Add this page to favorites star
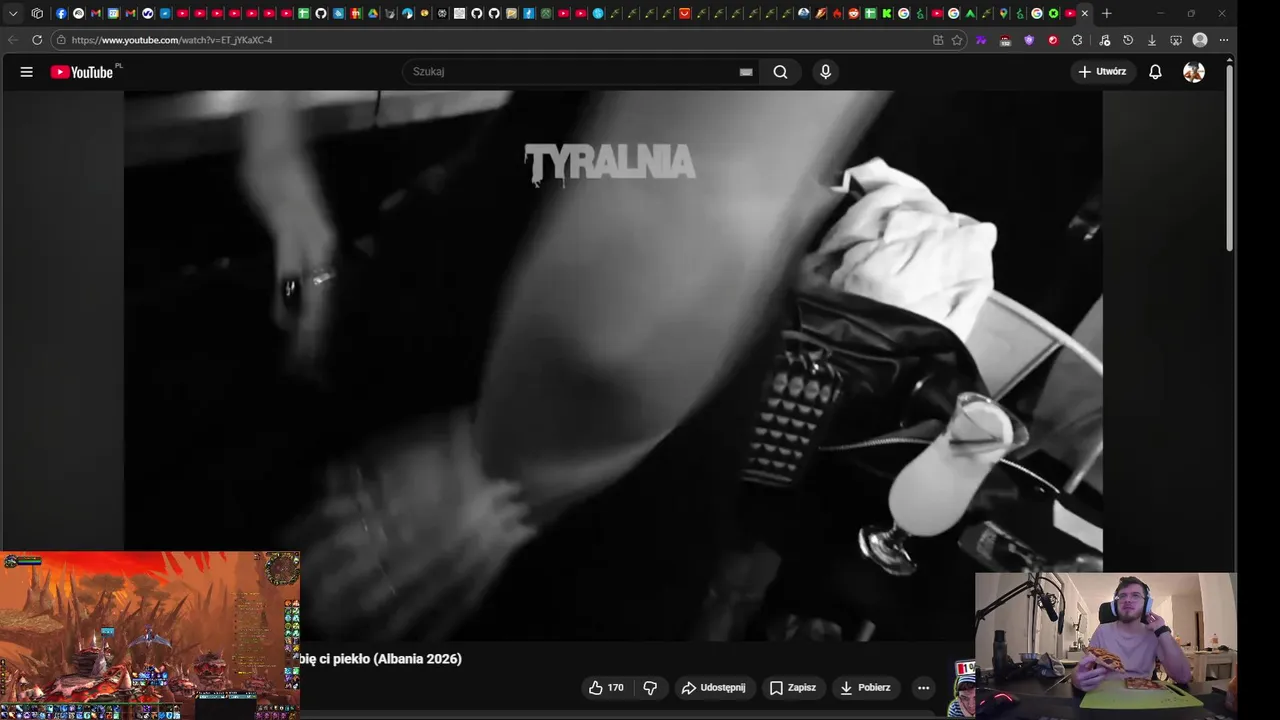The image size is (1280, 720). tap(957, 40)
